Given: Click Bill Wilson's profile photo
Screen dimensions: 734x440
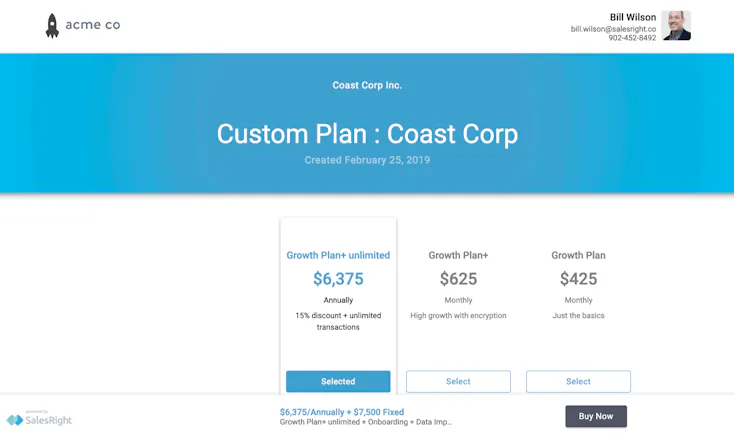Looking at the screenshot, I should tap(676, 25).
